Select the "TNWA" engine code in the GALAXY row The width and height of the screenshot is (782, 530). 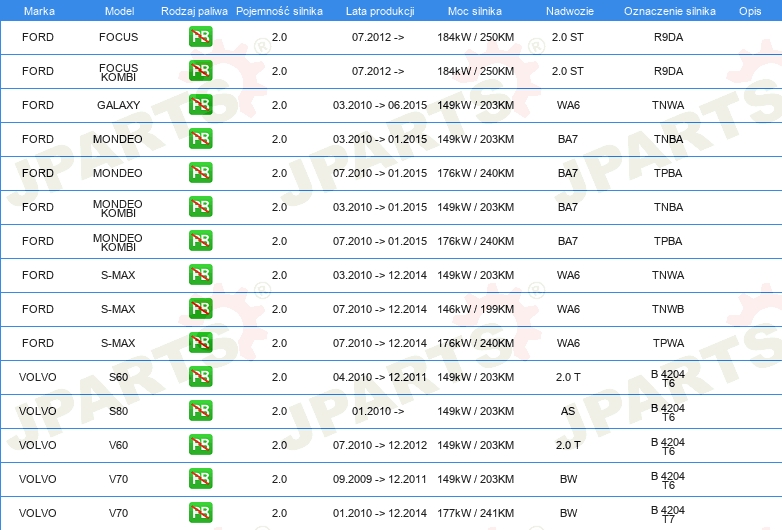(668, 105)
